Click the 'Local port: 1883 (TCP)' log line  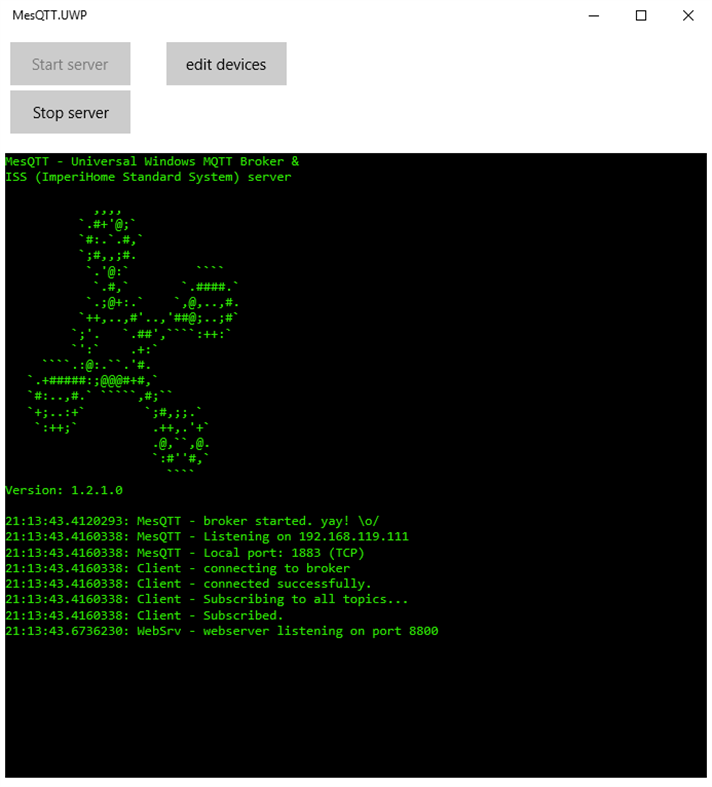coord(185,553)
